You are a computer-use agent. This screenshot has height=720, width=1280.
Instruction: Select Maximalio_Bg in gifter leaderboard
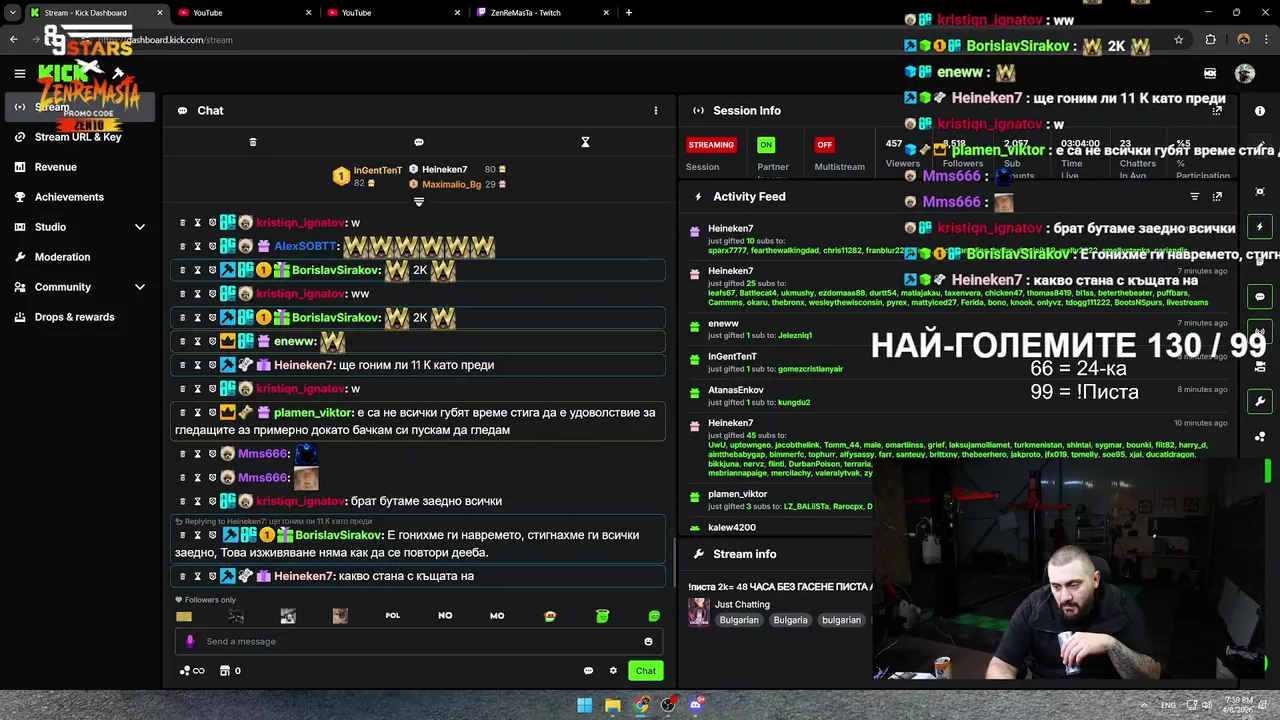(x=451, y=184)
